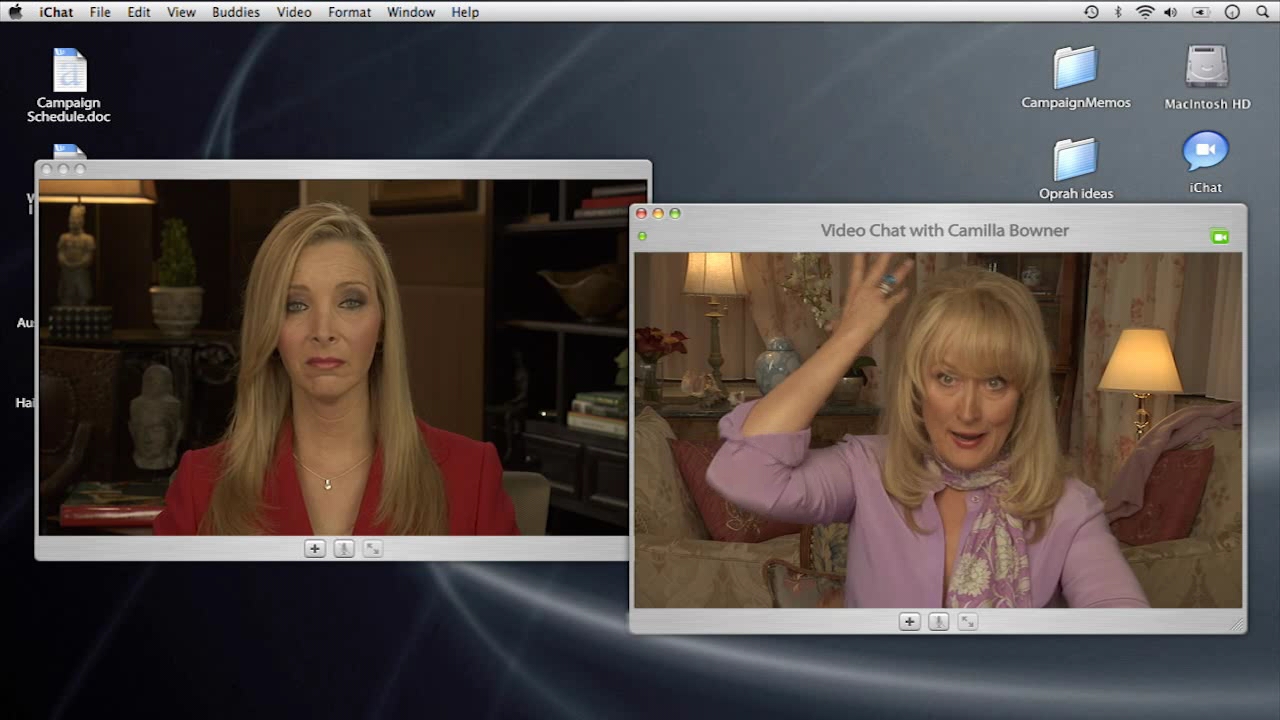Open the Apple menu
1280x720 pixels.
coord(15,12)
